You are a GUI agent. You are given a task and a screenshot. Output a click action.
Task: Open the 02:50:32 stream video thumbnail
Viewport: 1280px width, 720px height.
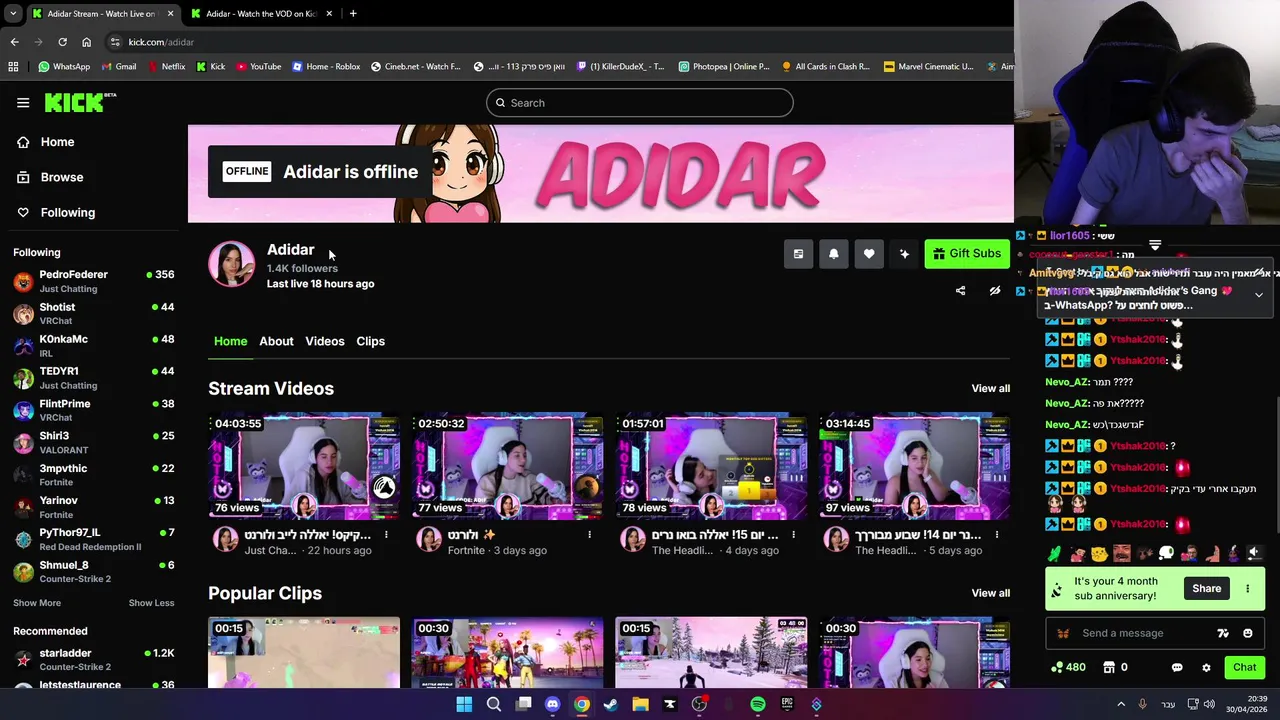coord(508,466)
